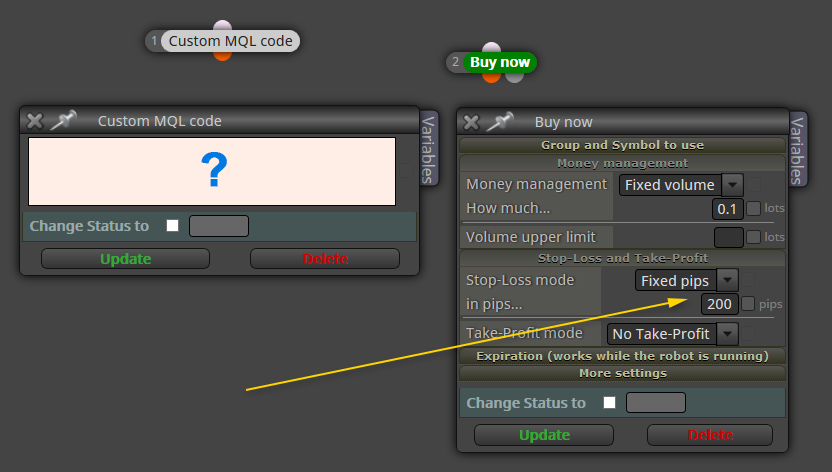Click the code area with question mark
Screen dimensions: 832x472
[x=212, y=171]
